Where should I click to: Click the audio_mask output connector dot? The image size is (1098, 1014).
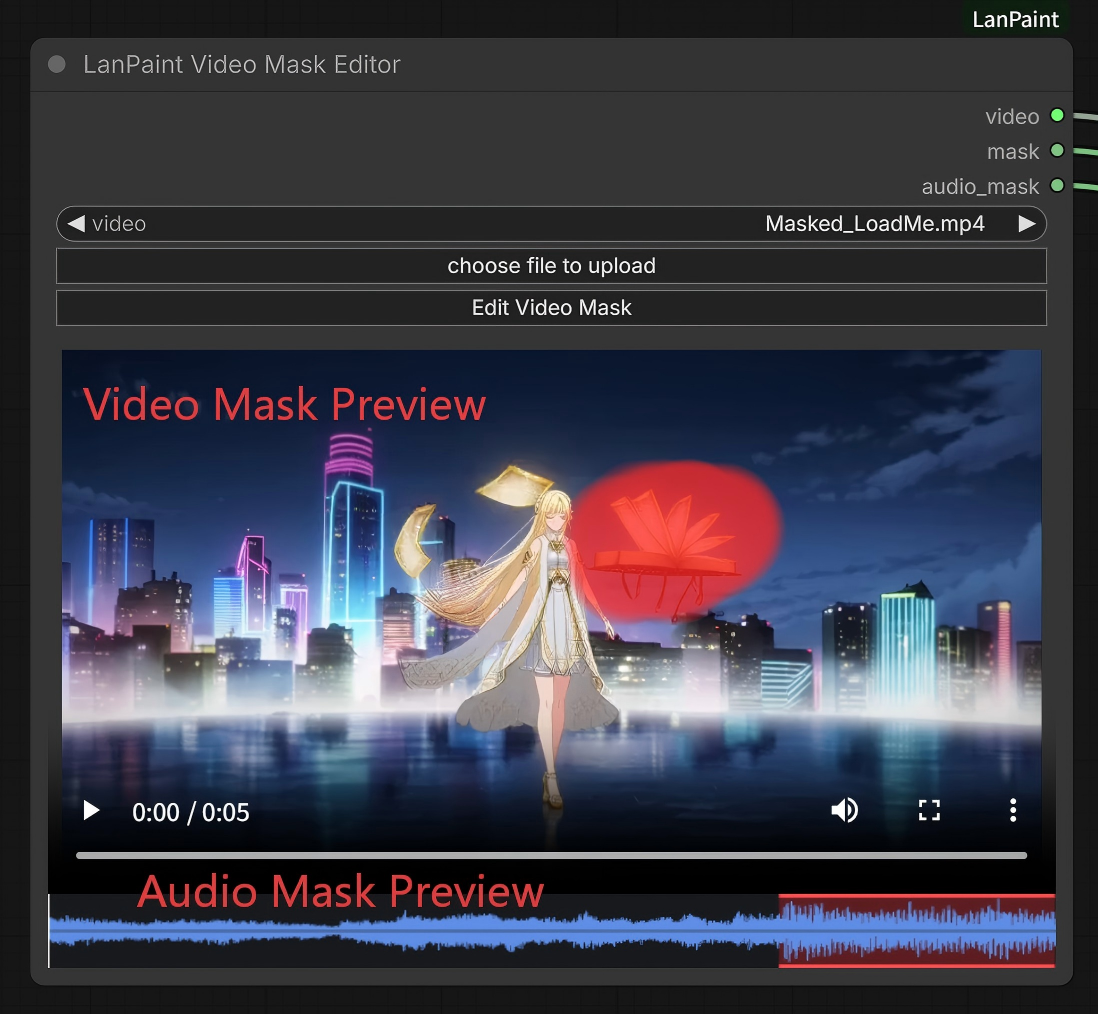coord(1057,186)
